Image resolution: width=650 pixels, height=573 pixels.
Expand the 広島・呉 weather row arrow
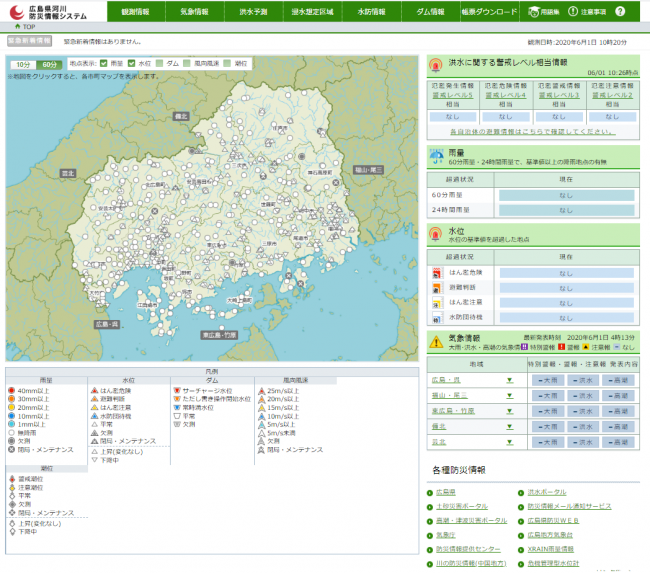point(509,380)
